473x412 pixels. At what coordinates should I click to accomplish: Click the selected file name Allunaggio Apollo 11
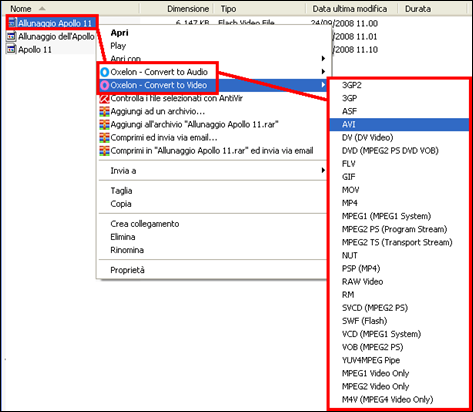55,23
